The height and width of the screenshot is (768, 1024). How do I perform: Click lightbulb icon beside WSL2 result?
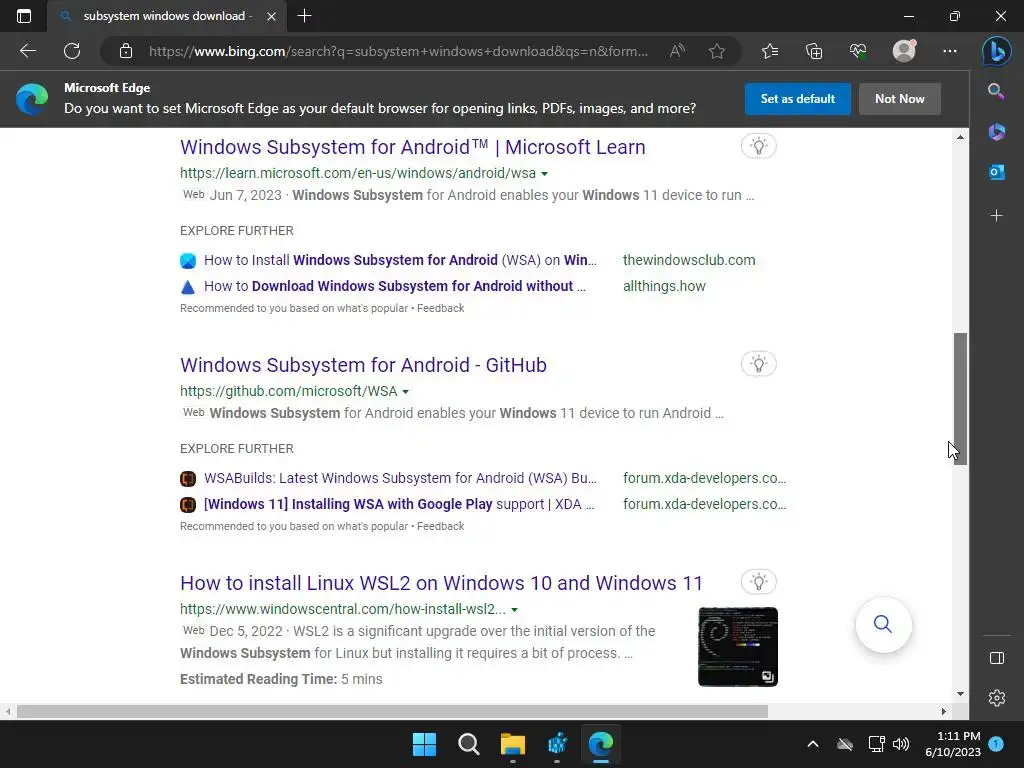pos(758,581)
